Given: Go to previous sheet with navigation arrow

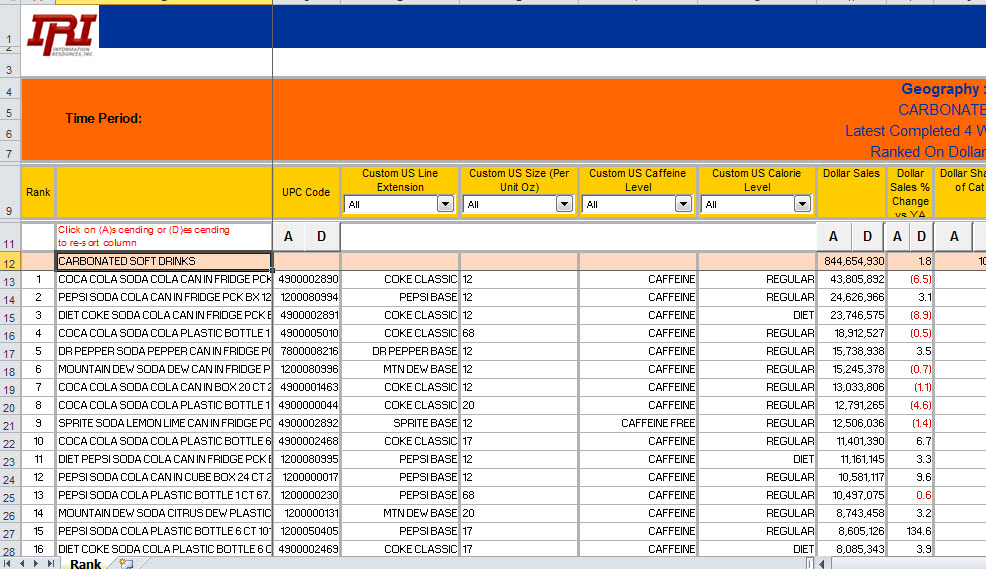Looking at the screenshot, I should (x=22, y=563).
